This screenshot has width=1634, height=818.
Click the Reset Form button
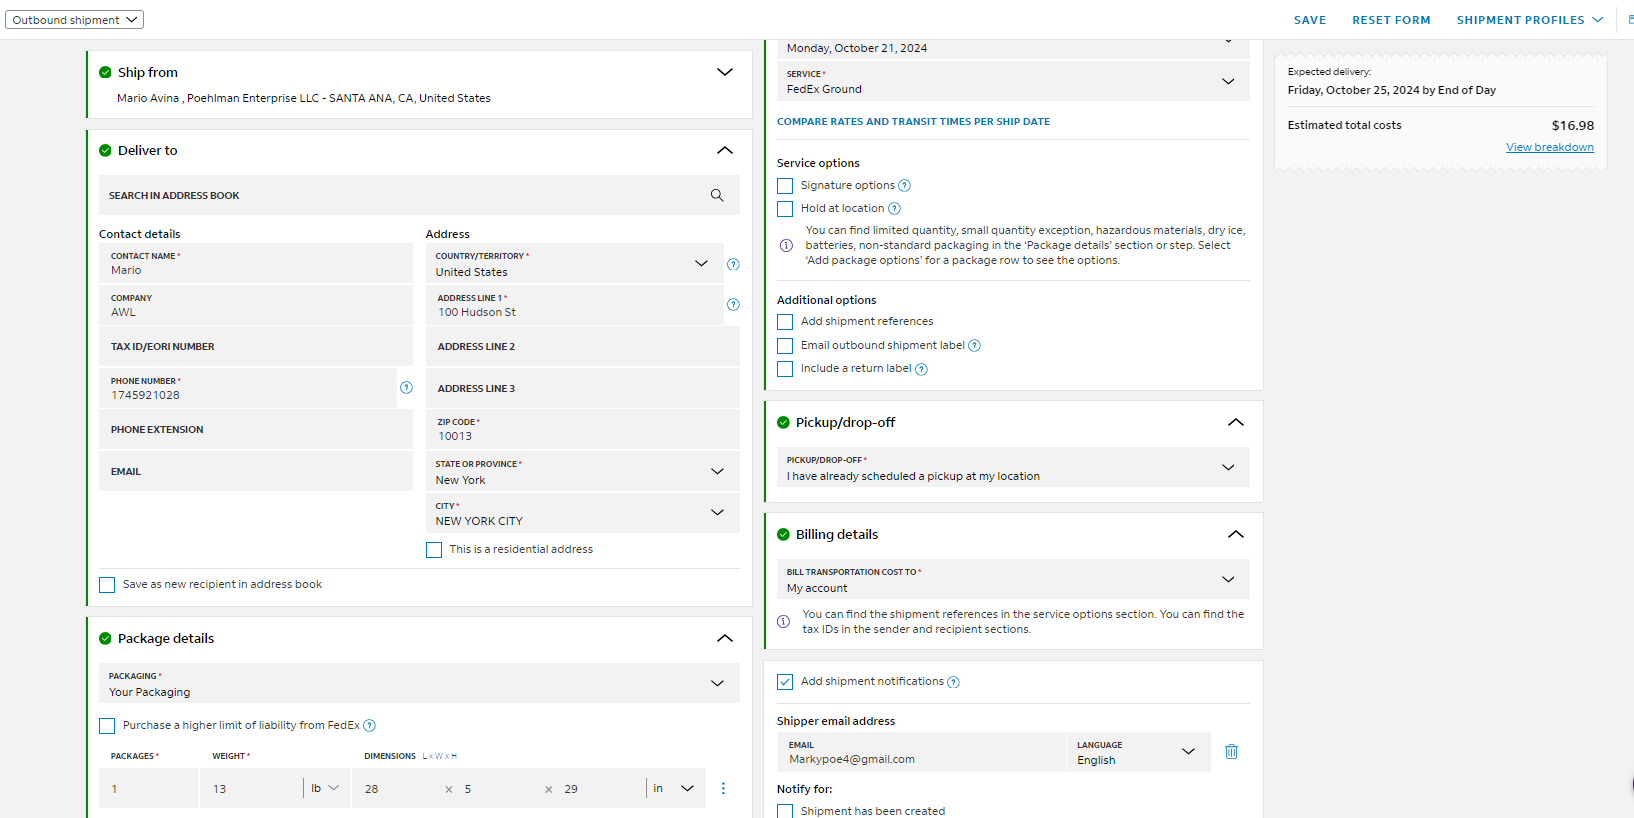coord(1391,20)
